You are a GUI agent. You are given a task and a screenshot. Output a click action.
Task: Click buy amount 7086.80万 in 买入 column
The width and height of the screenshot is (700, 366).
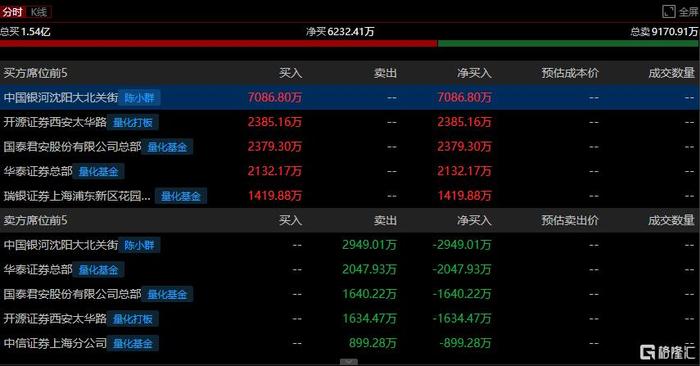tap(275, 97)
